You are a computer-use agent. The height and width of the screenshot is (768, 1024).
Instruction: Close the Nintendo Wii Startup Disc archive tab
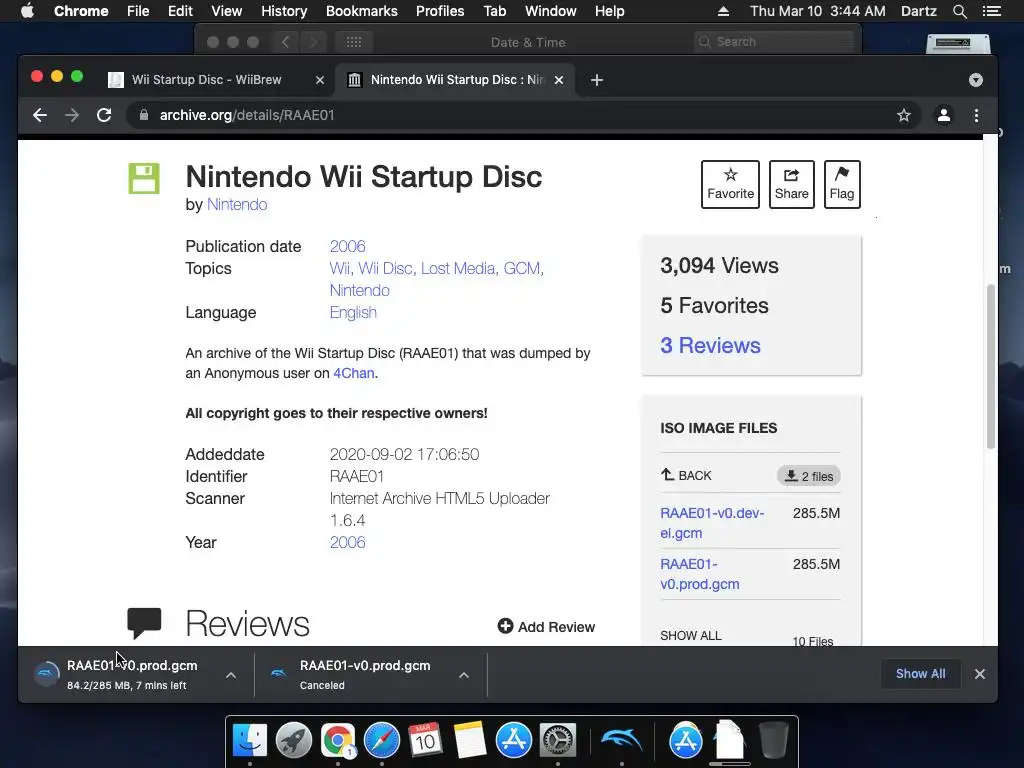tap(559, 80)
